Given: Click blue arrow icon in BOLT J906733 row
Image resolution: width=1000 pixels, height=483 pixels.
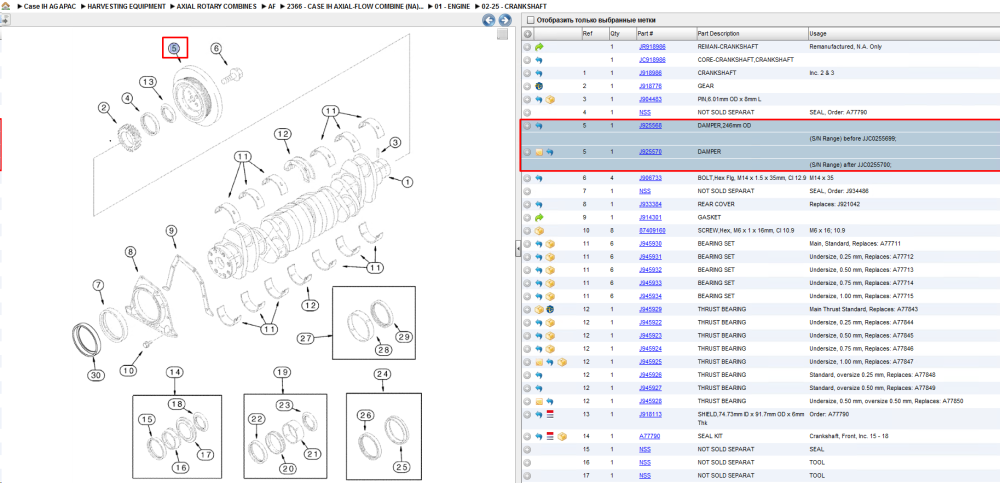Looking at the screenshot, I should pyautogui.click(x=539, y=178).
